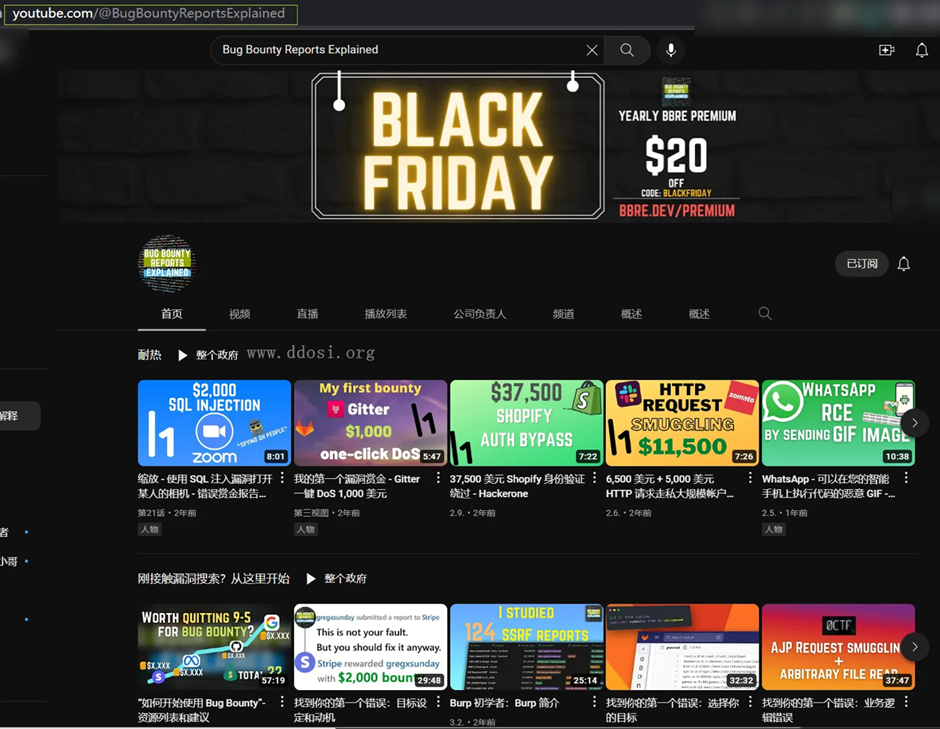Viewport: 940px width, 729px height.
Task: Open options for Burp 初学者 video
Action: tap(594, 702)
